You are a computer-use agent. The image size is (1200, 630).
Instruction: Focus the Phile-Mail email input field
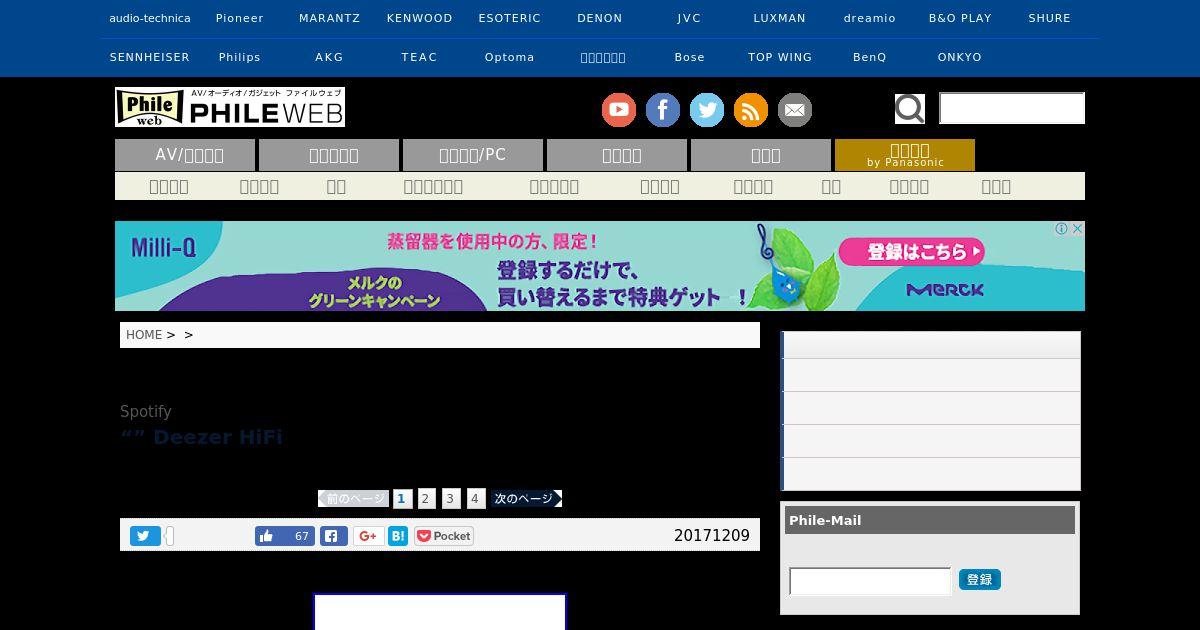870,581
